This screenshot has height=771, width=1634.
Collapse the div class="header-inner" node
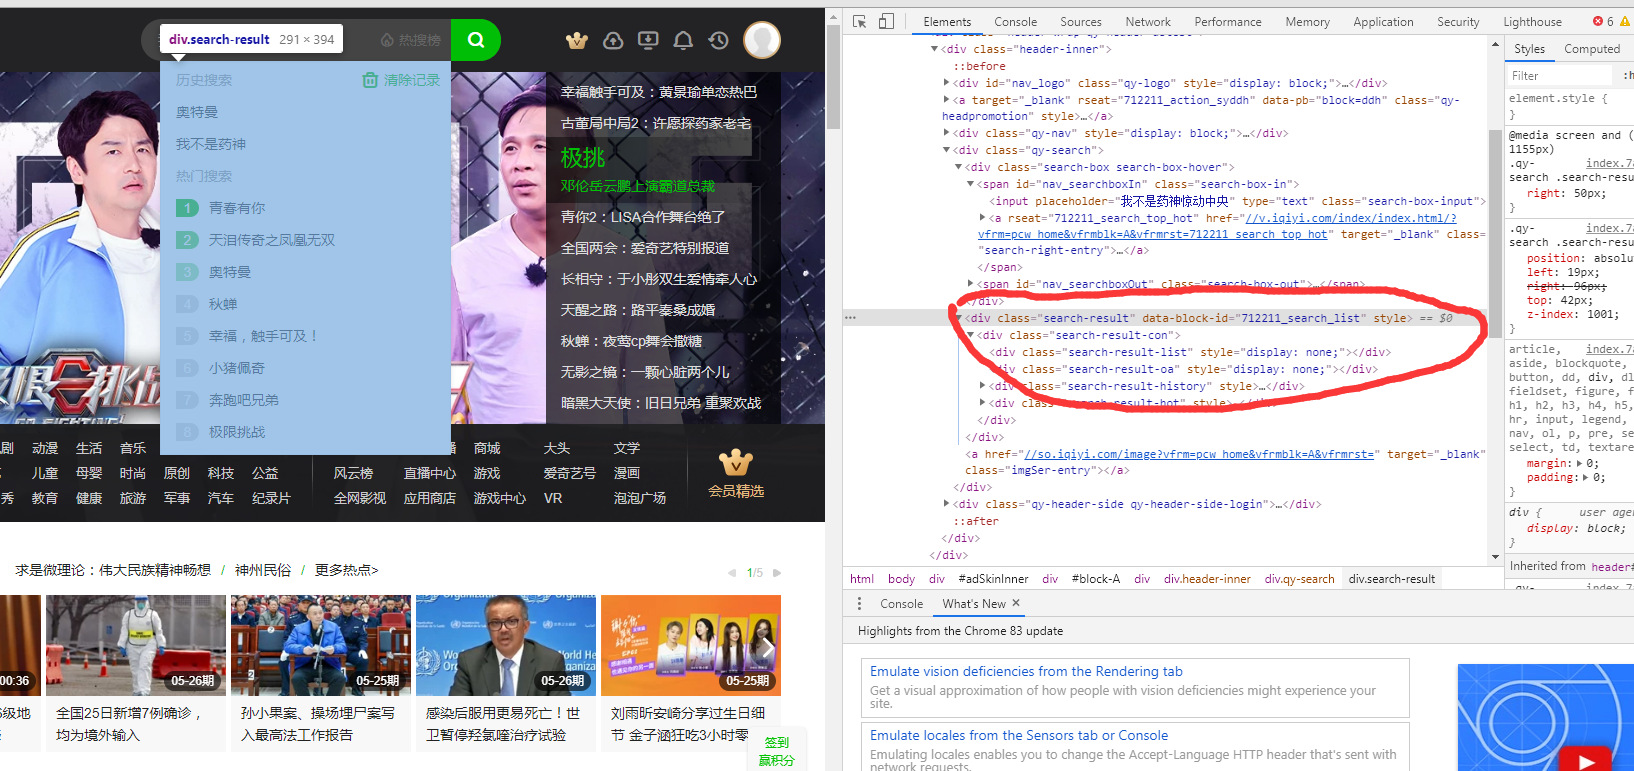pos(934,49)
